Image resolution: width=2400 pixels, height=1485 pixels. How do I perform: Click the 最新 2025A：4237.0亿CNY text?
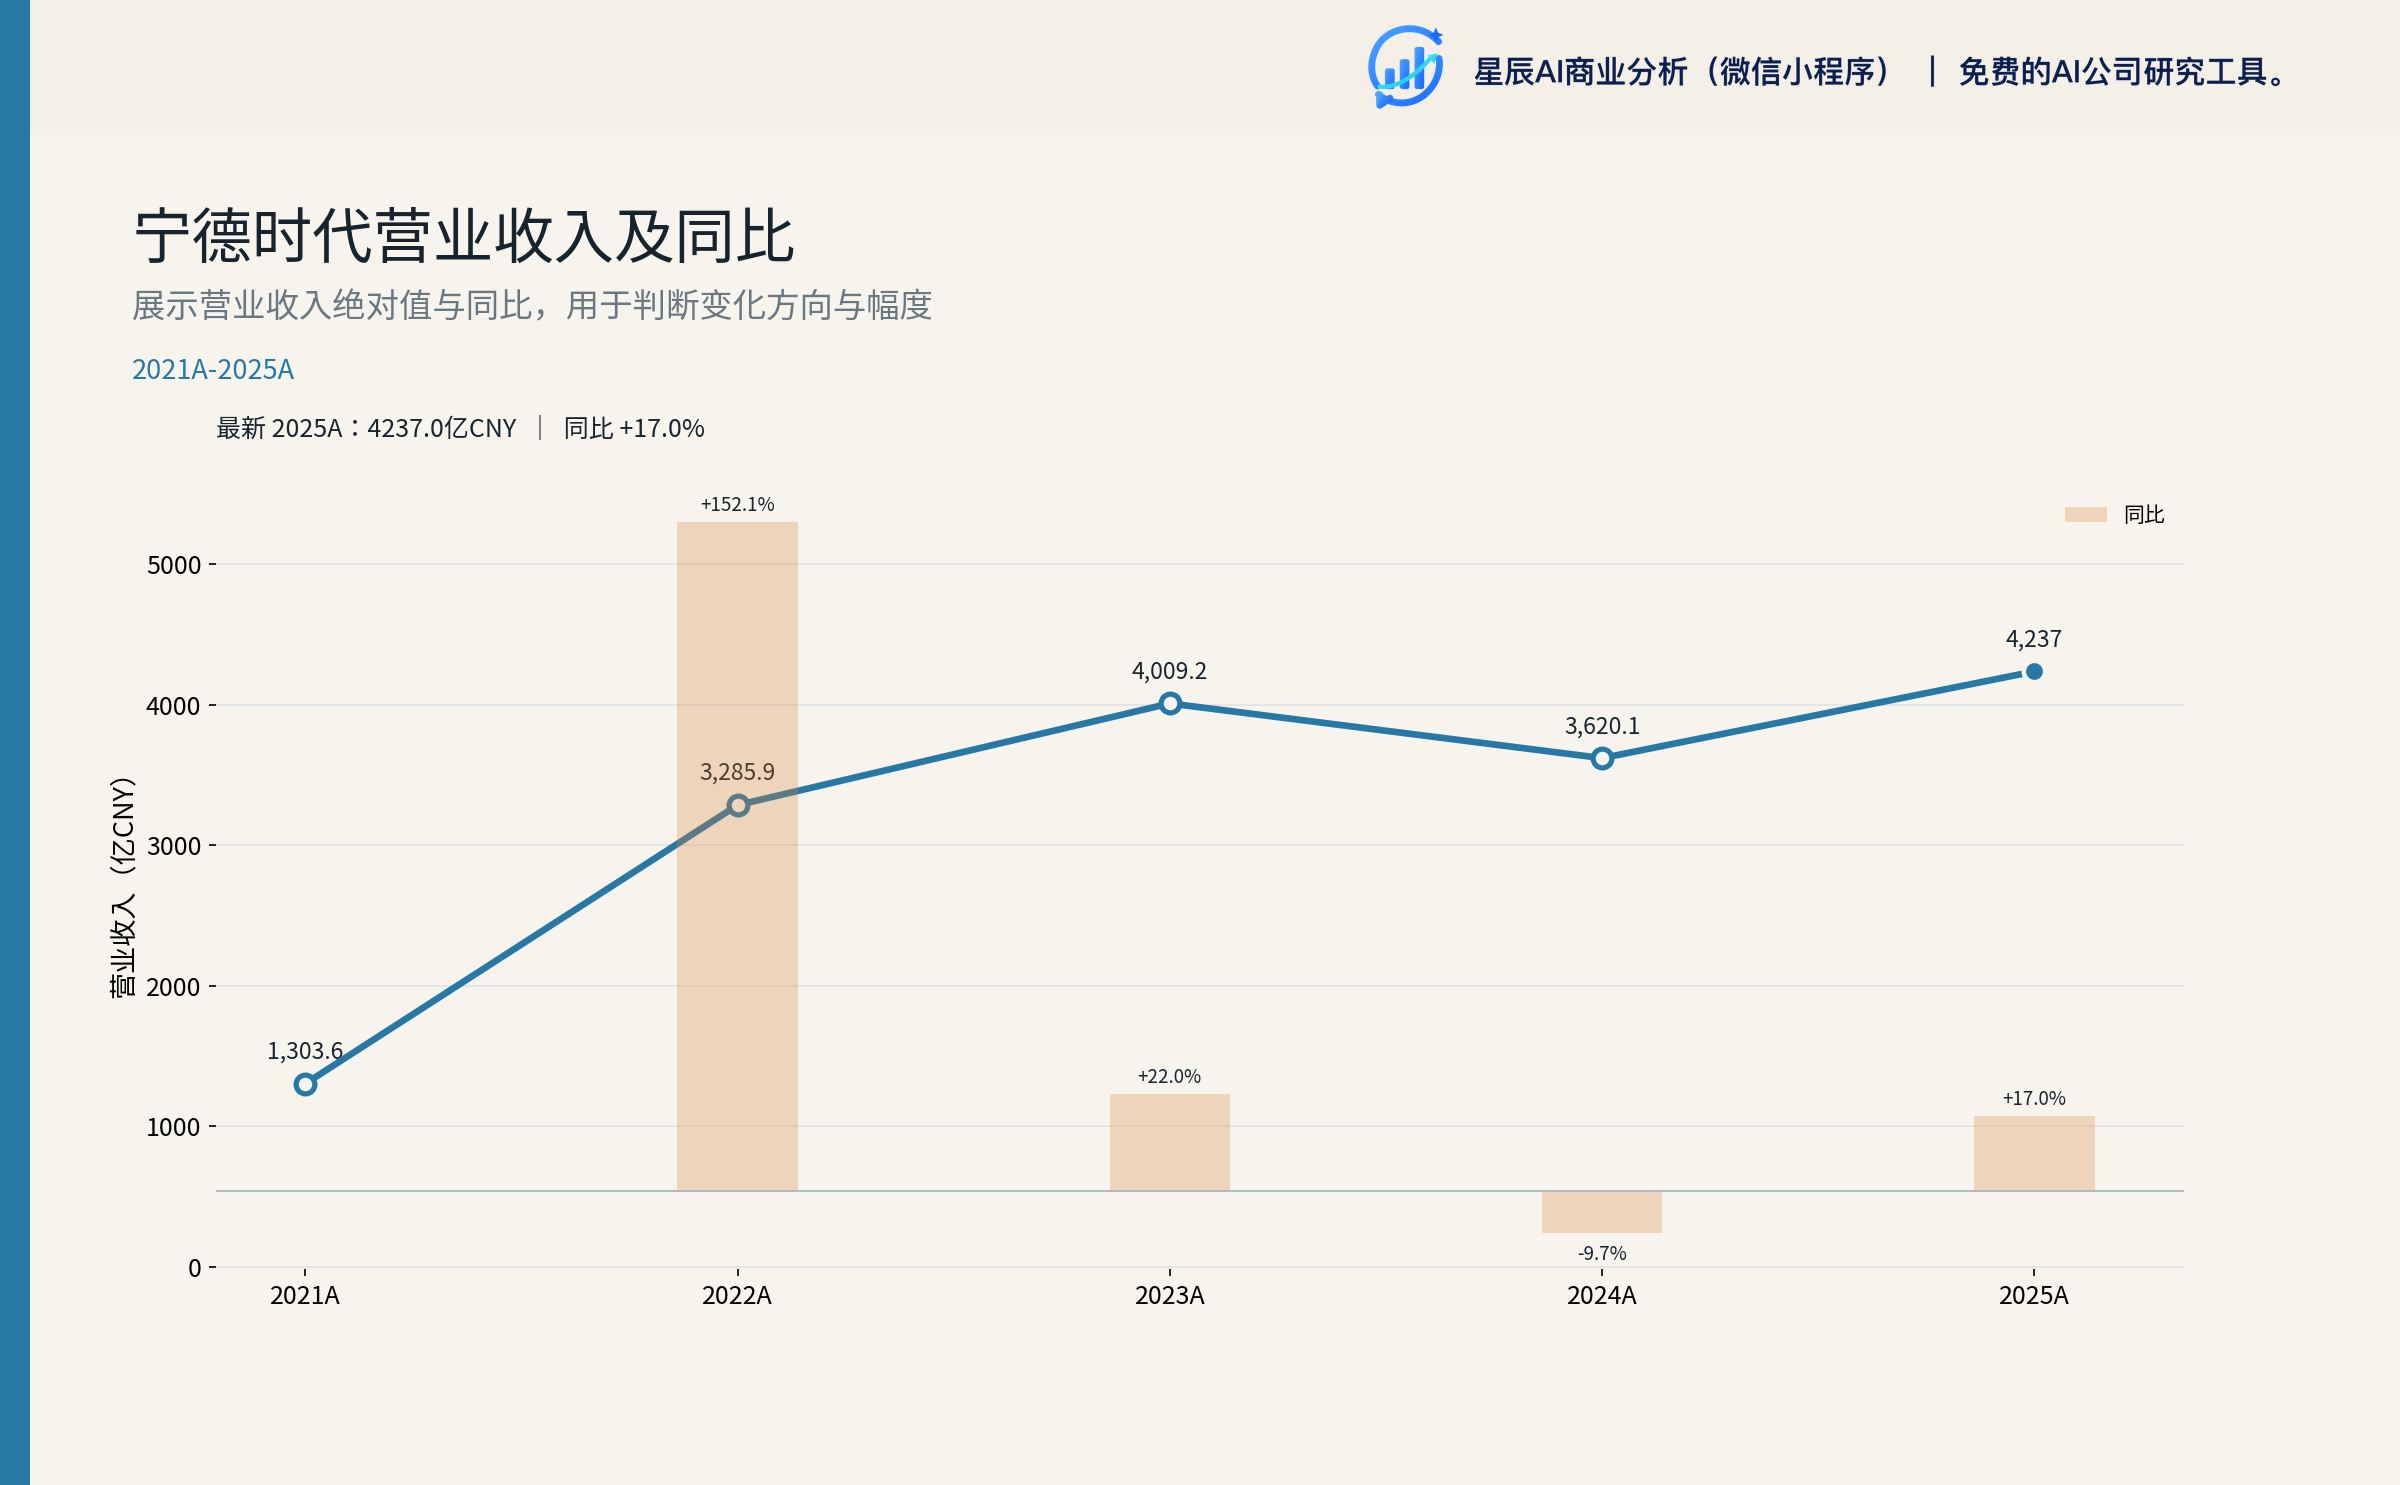pos(366,428)
